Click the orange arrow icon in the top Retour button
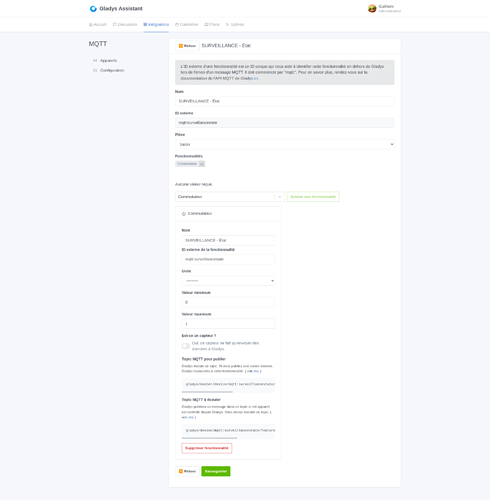This screenshot has width=490, height=500. point(181,46)
